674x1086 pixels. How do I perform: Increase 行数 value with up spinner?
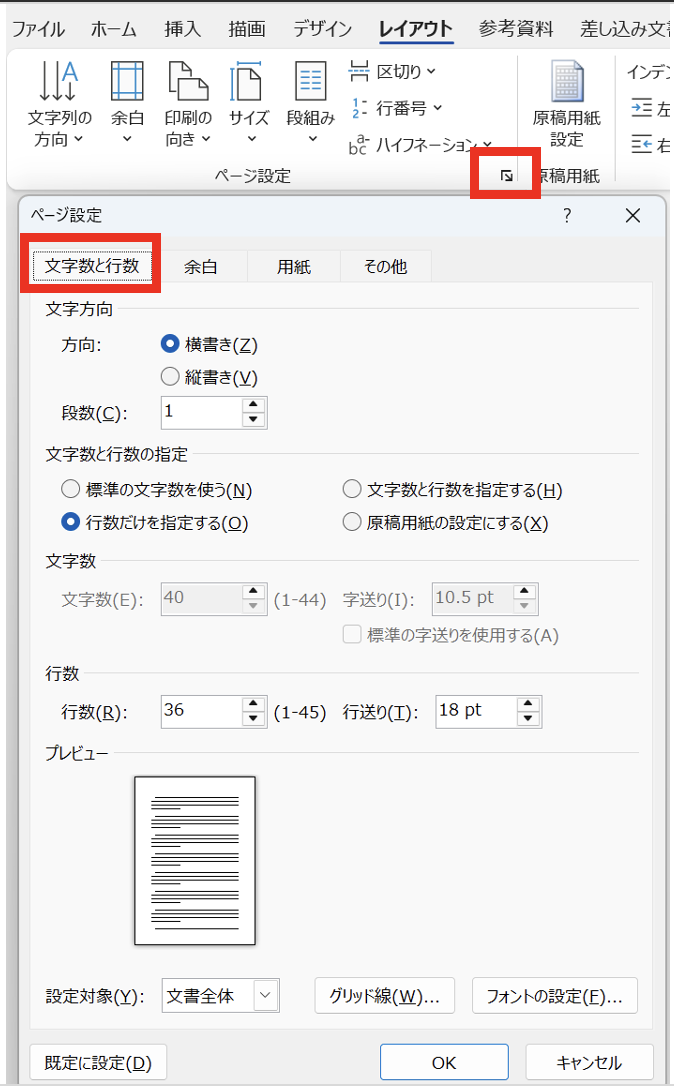pyautogui.click(x=254, y=704)
